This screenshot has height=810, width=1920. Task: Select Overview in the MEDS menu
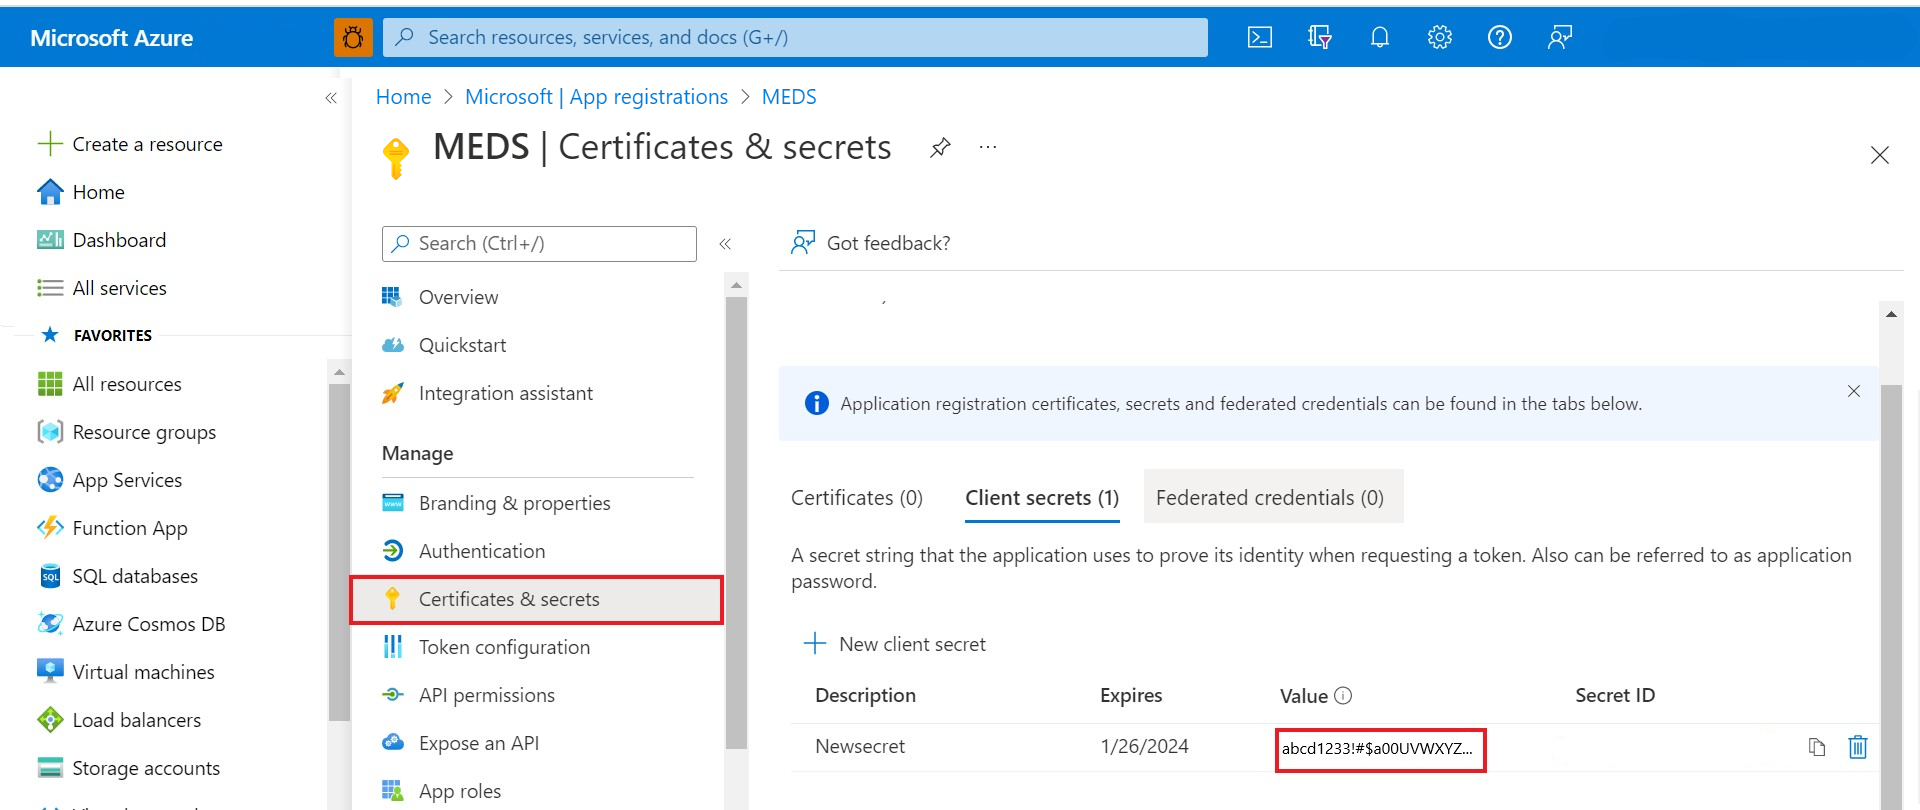click(439, 297)
